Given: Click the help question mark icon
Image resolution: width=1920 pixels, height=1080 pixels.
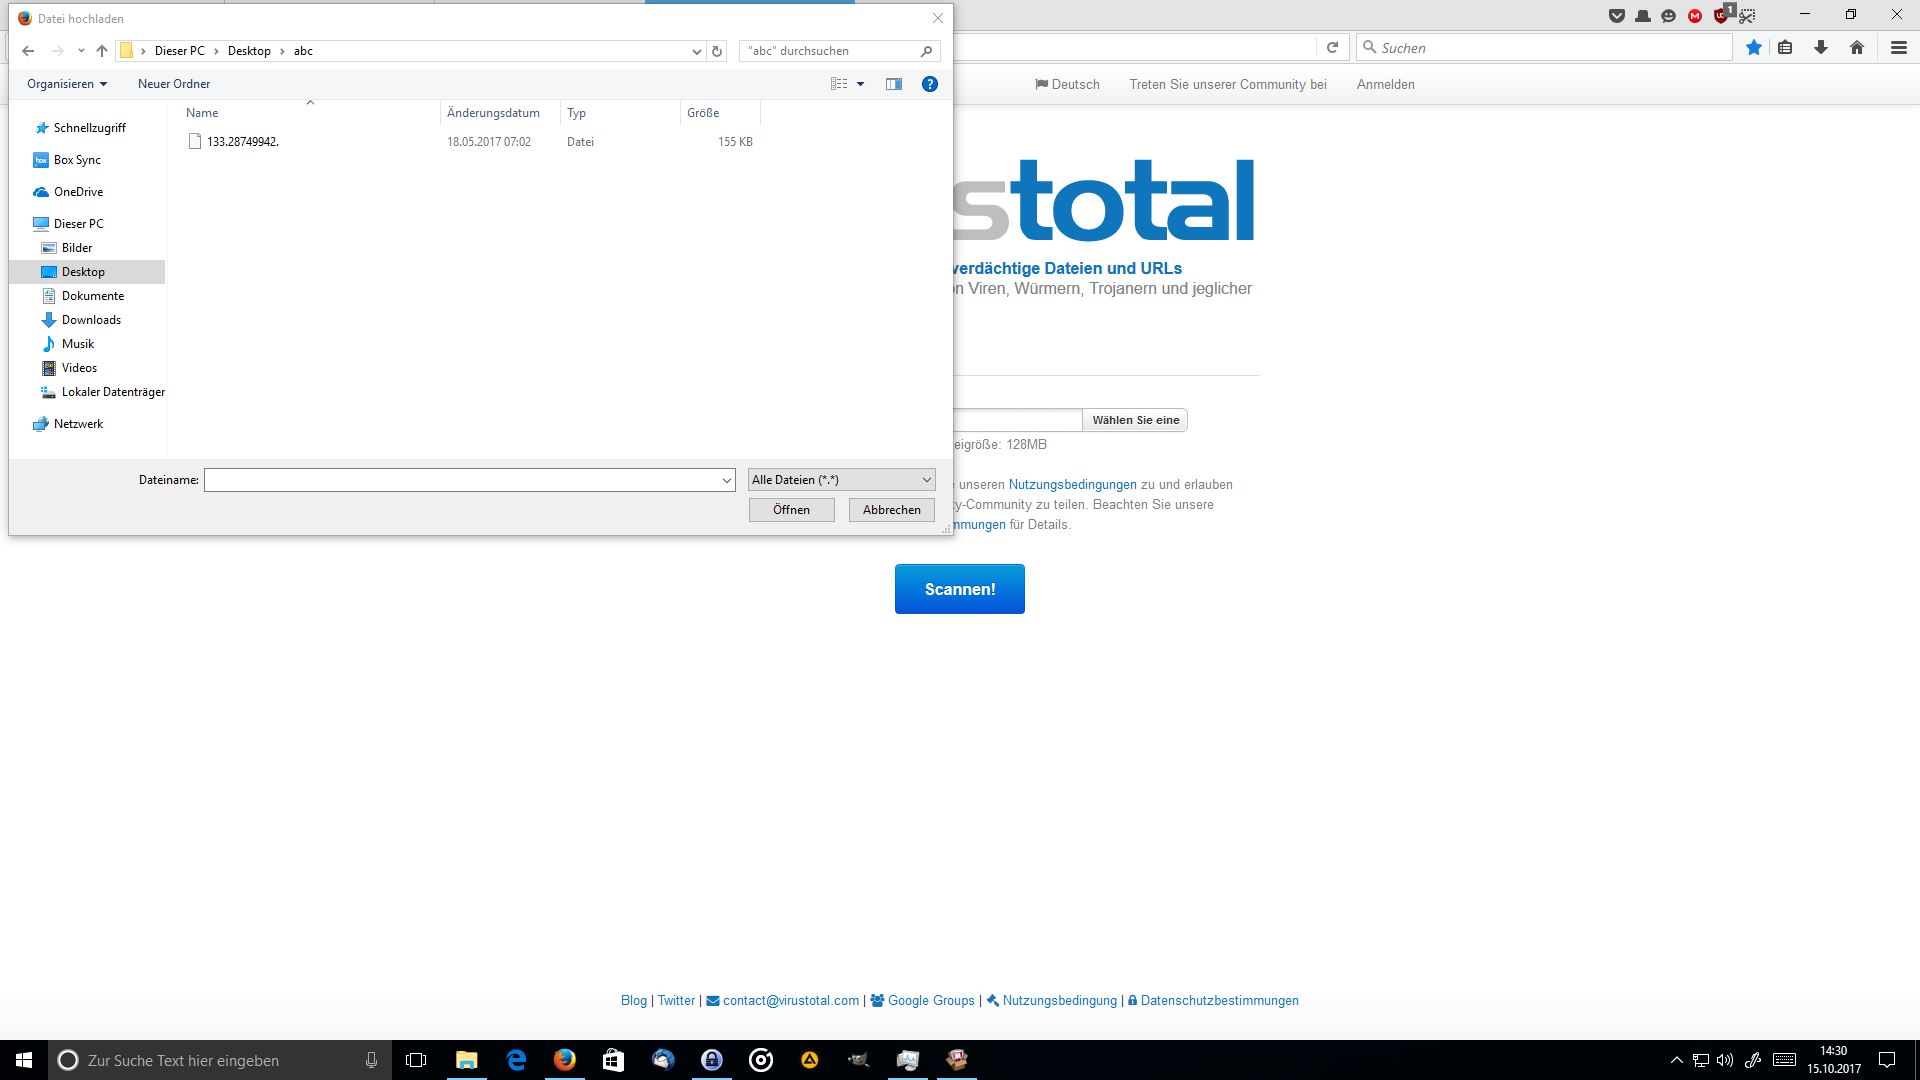Looking at the screenshot, I should [929, 84].
